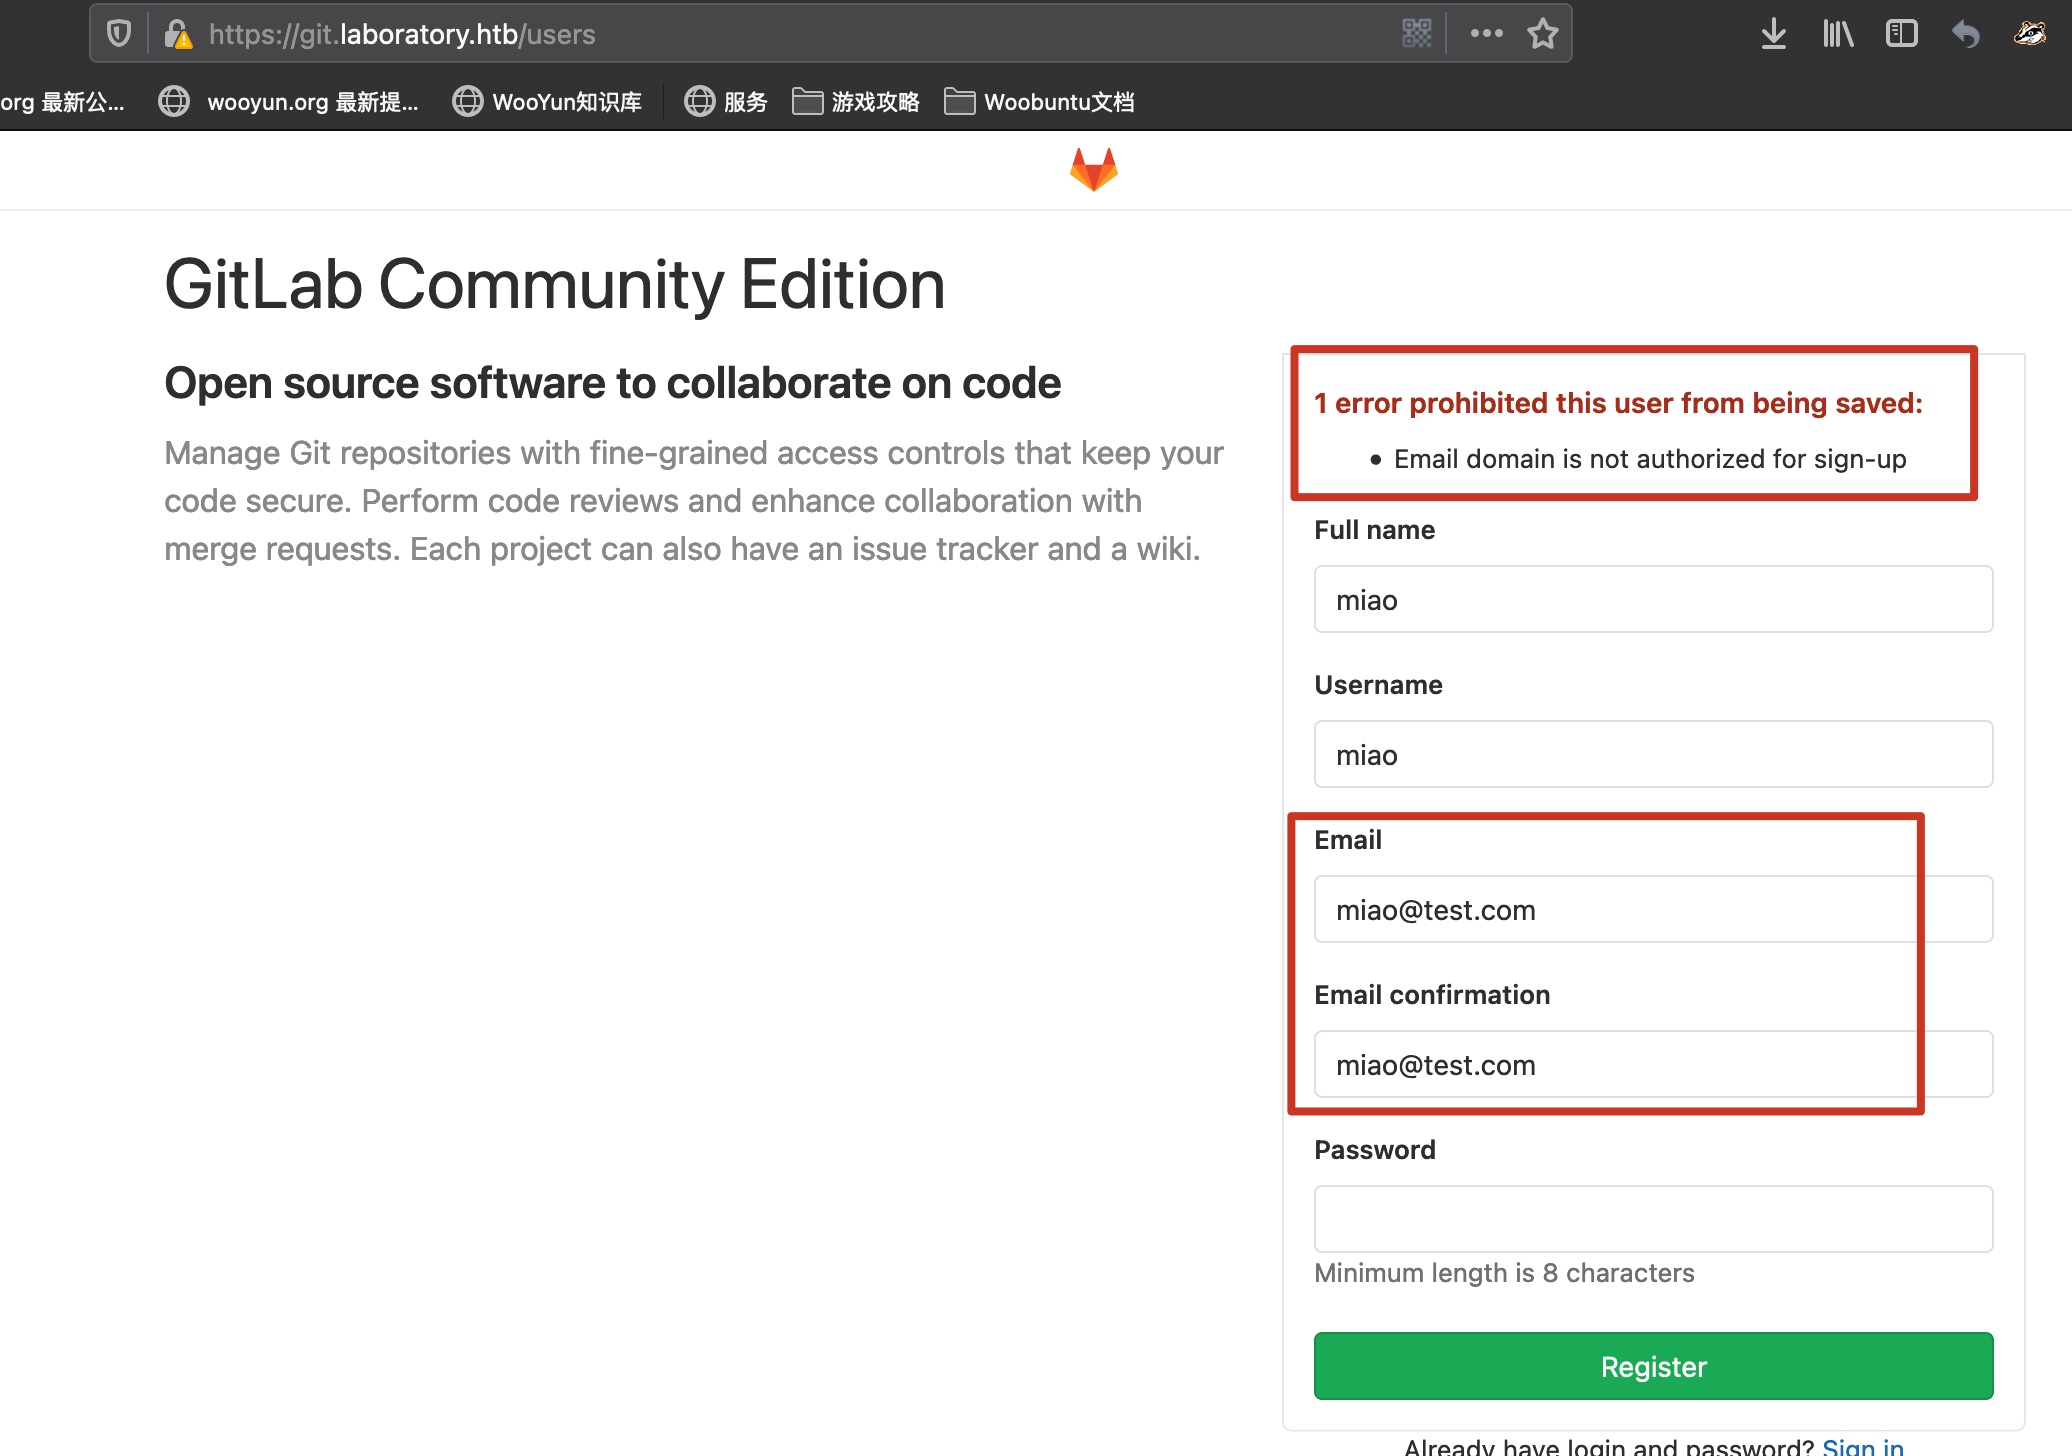Image resolution: width=2072 pixels, height=1456 pixels.
Task: Click the GitLab fox logo
Action: pos(1093,169)
